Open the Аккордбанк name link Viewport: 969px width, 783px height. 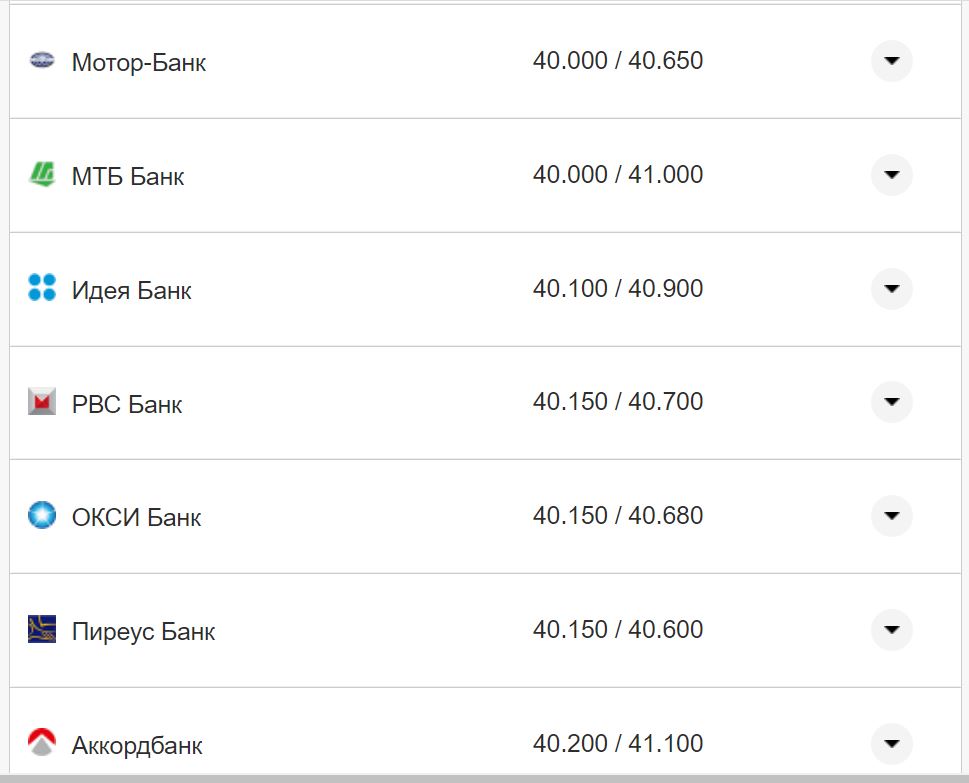137,746
